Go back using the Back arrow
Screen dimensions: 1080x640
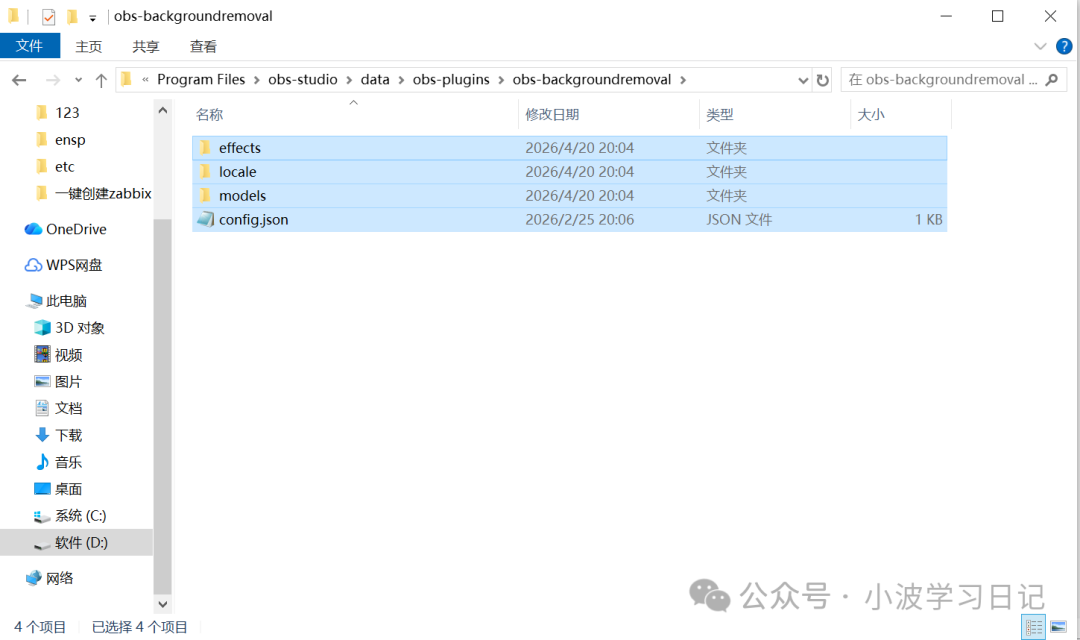coord(19,80)
